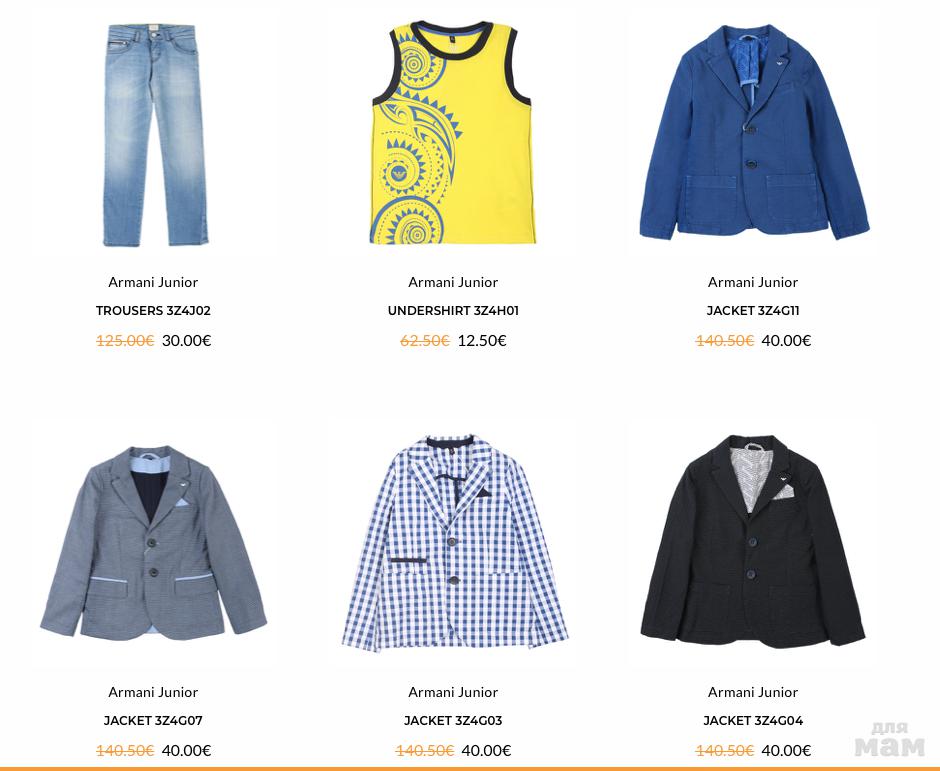The width and height of the screenshot is (940, 771).
Task: Select Armani Junior brand above JACKET 3Z4G11
Action: pos(753,282)
